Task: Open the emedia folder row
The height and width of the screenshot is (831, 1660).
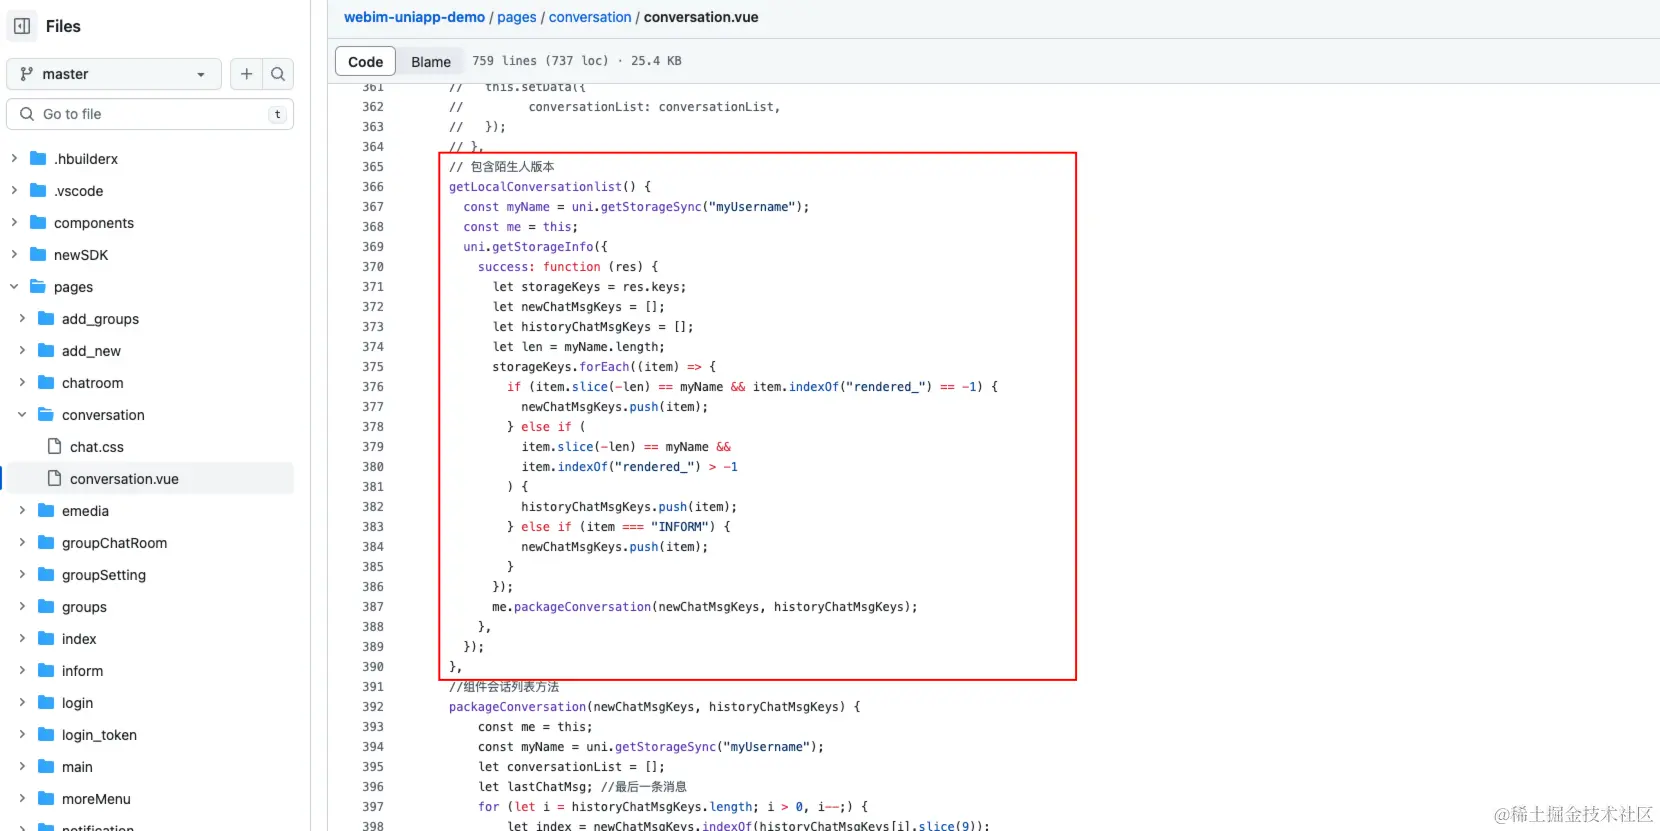Action: pos(150,511)
